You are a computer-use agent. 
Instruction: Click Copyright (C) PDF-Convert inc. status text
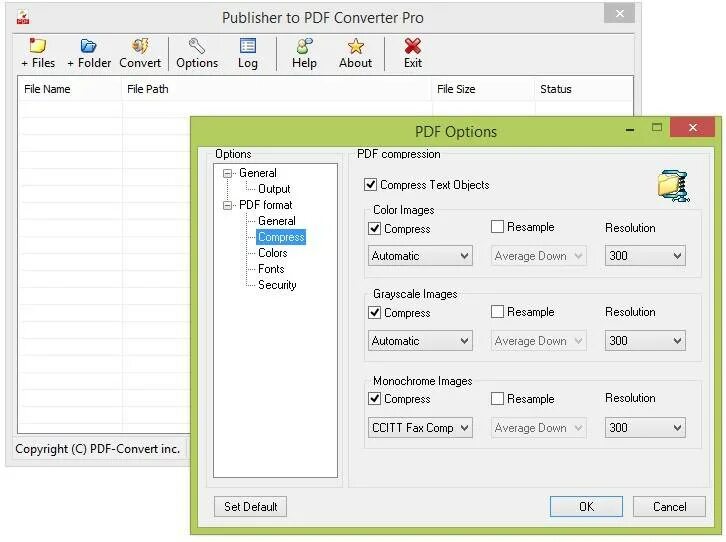point(98,449)
